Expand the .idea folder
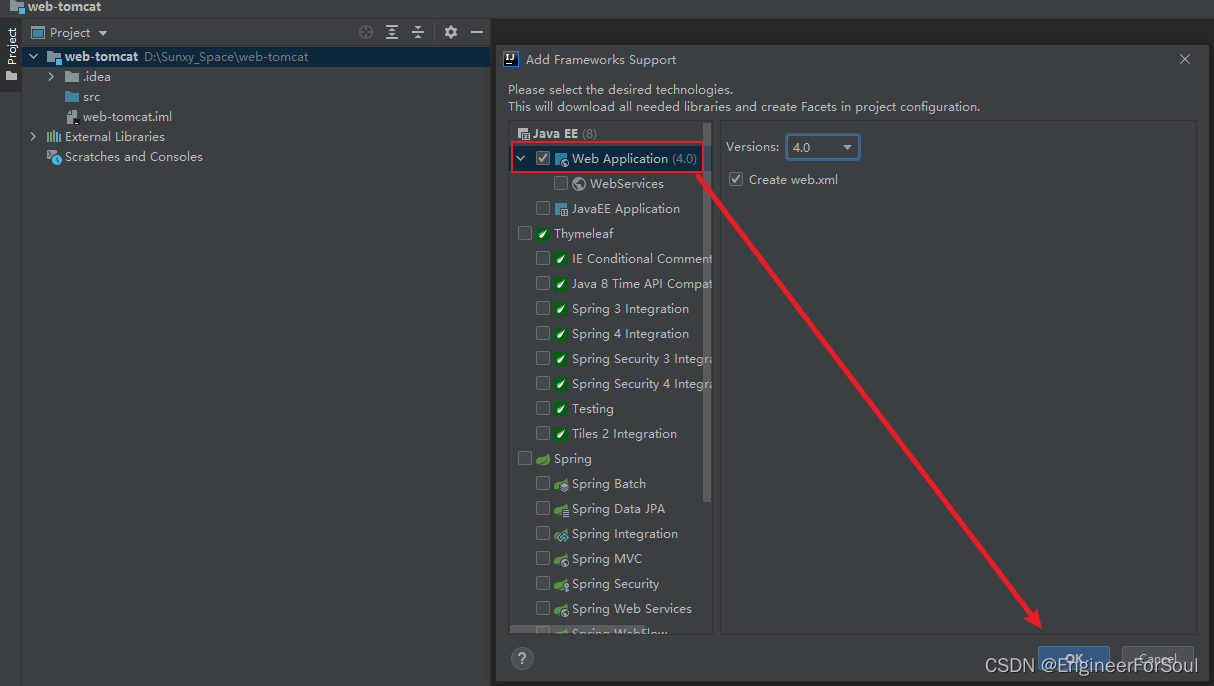 pos(51,77)
